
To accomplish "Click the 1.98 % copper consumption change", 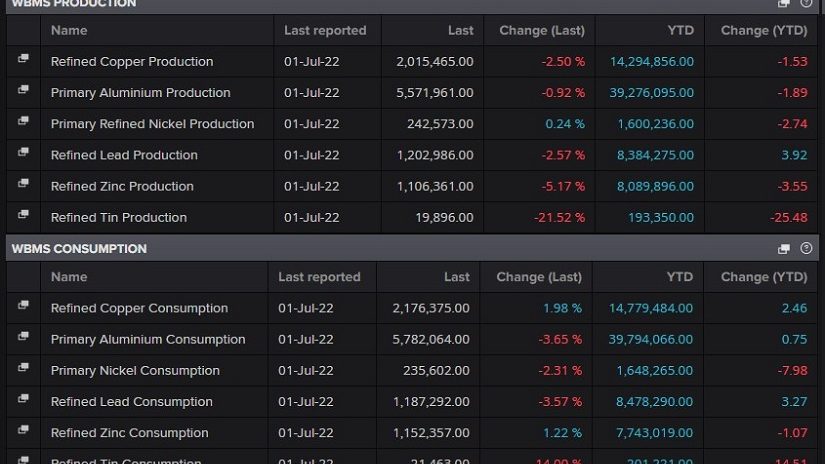I will (x=562, y=308).
